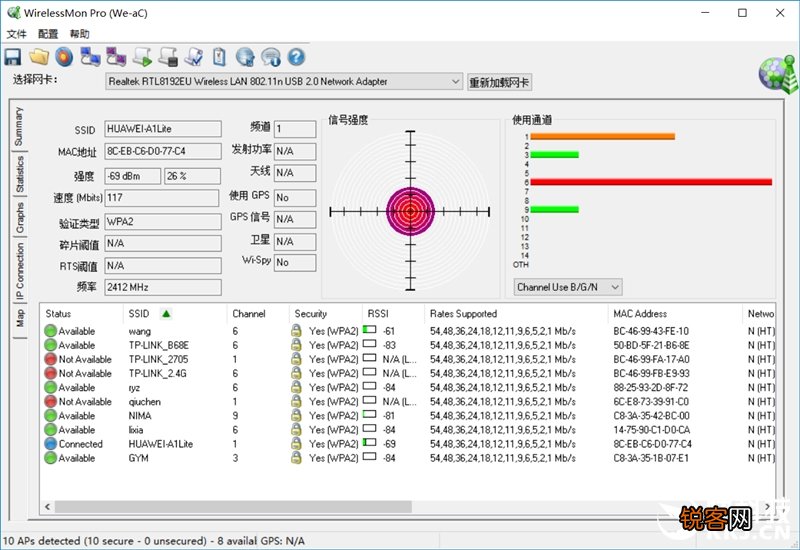
Task: Click the green channel 3 usage bar
Action: click(555, 155)
